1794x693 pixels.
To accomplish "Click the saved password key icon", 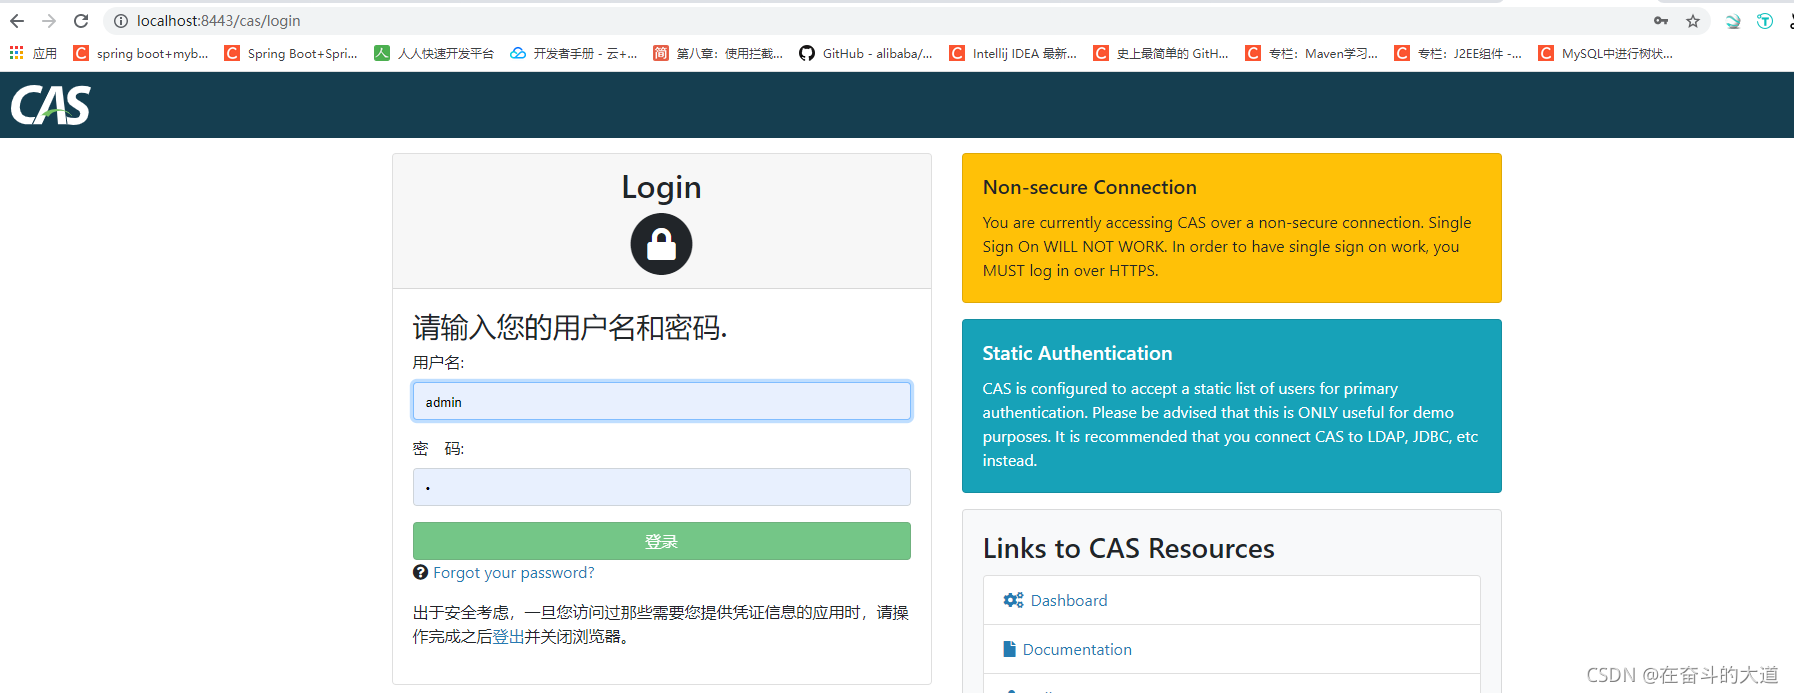I will pyautogui.click(x=1661, y=21).
